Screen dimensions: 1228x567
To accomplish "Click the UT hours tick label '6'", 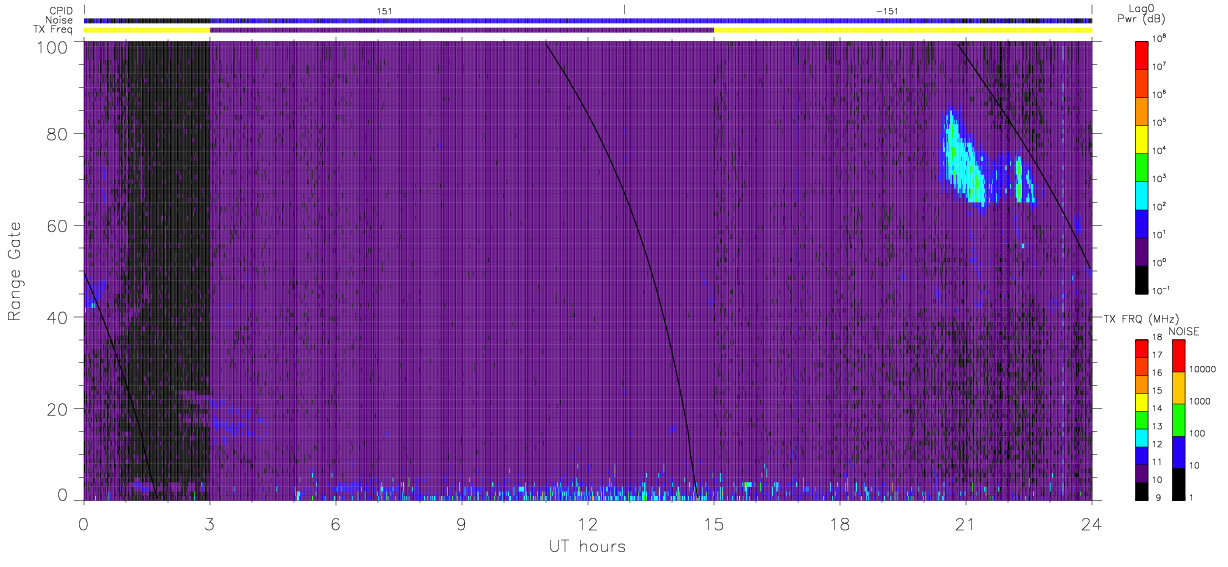I will [336, 523].
